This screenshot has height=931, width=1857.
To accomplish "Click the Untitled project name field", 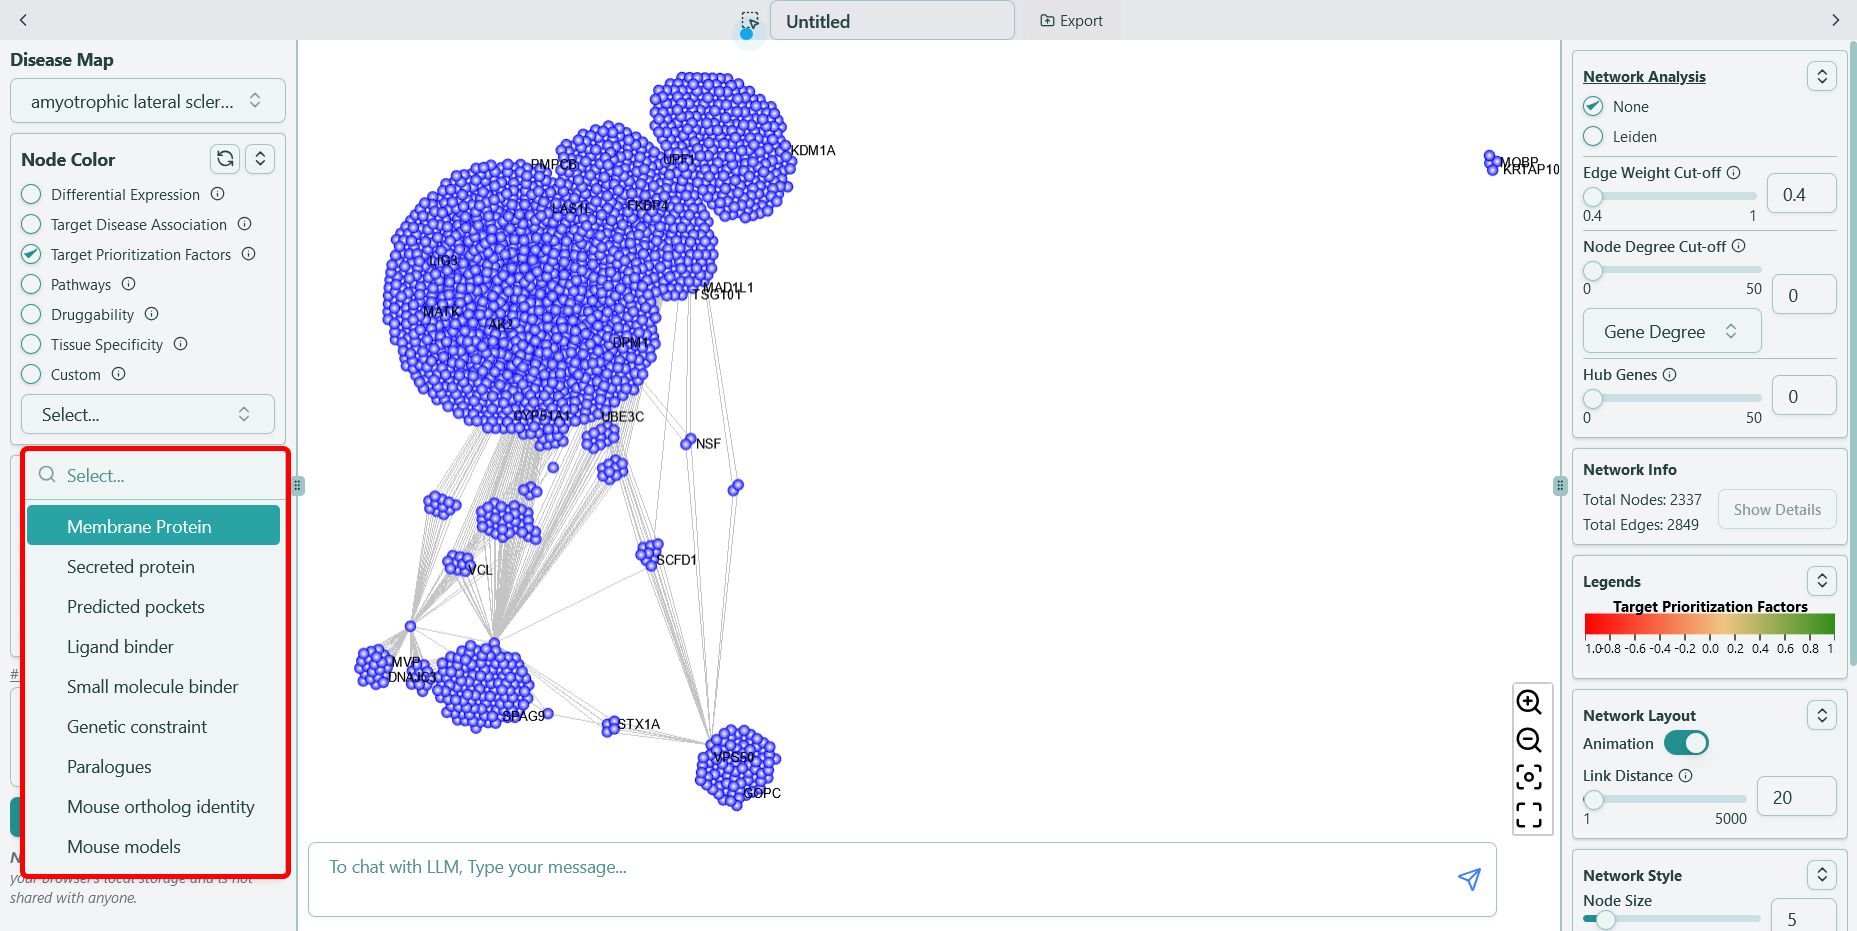I will (893, 20).
